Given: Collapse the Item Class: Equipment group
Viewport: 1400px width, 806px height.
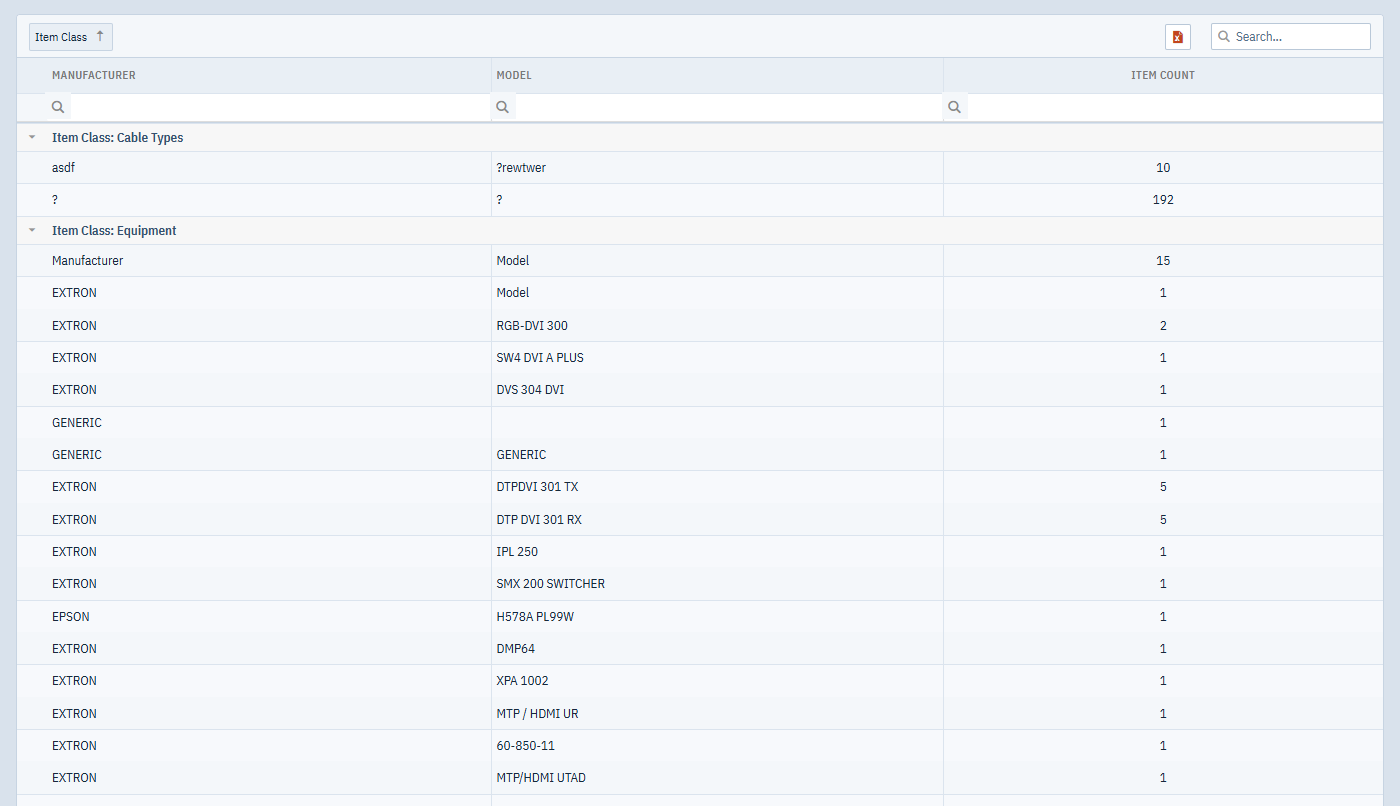Looking at the screenshot, I should (32, 231).
